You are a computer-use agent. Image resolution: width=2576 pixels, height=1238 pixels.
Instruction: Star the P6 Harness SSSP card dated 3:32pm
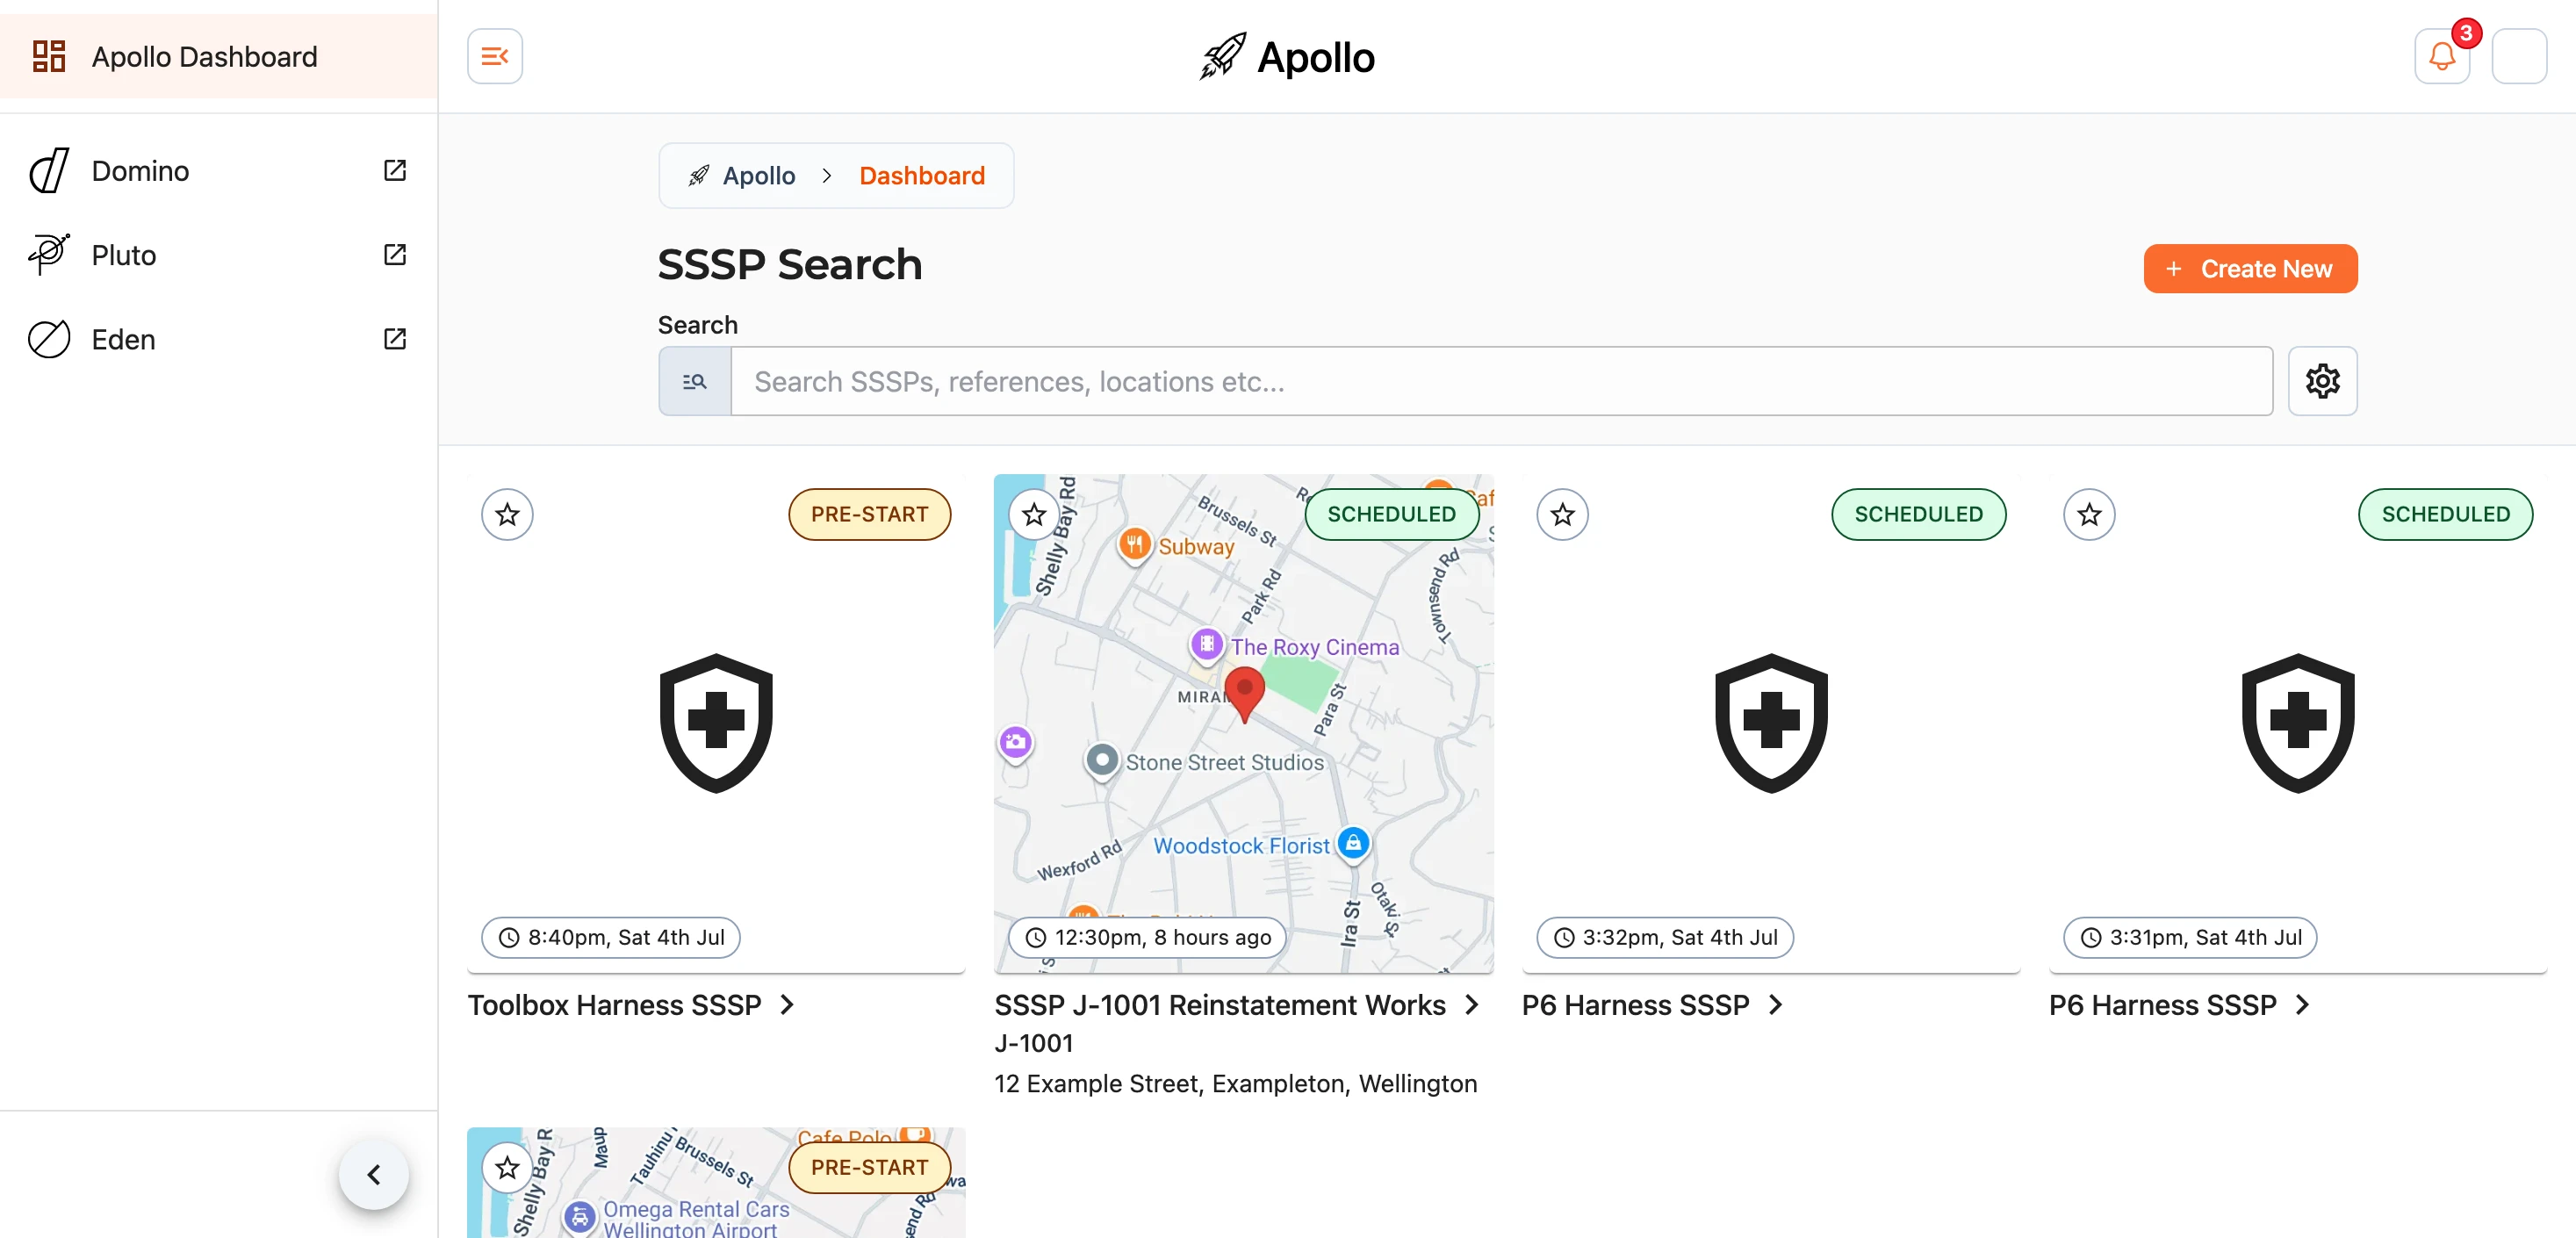coord(1562,514)
